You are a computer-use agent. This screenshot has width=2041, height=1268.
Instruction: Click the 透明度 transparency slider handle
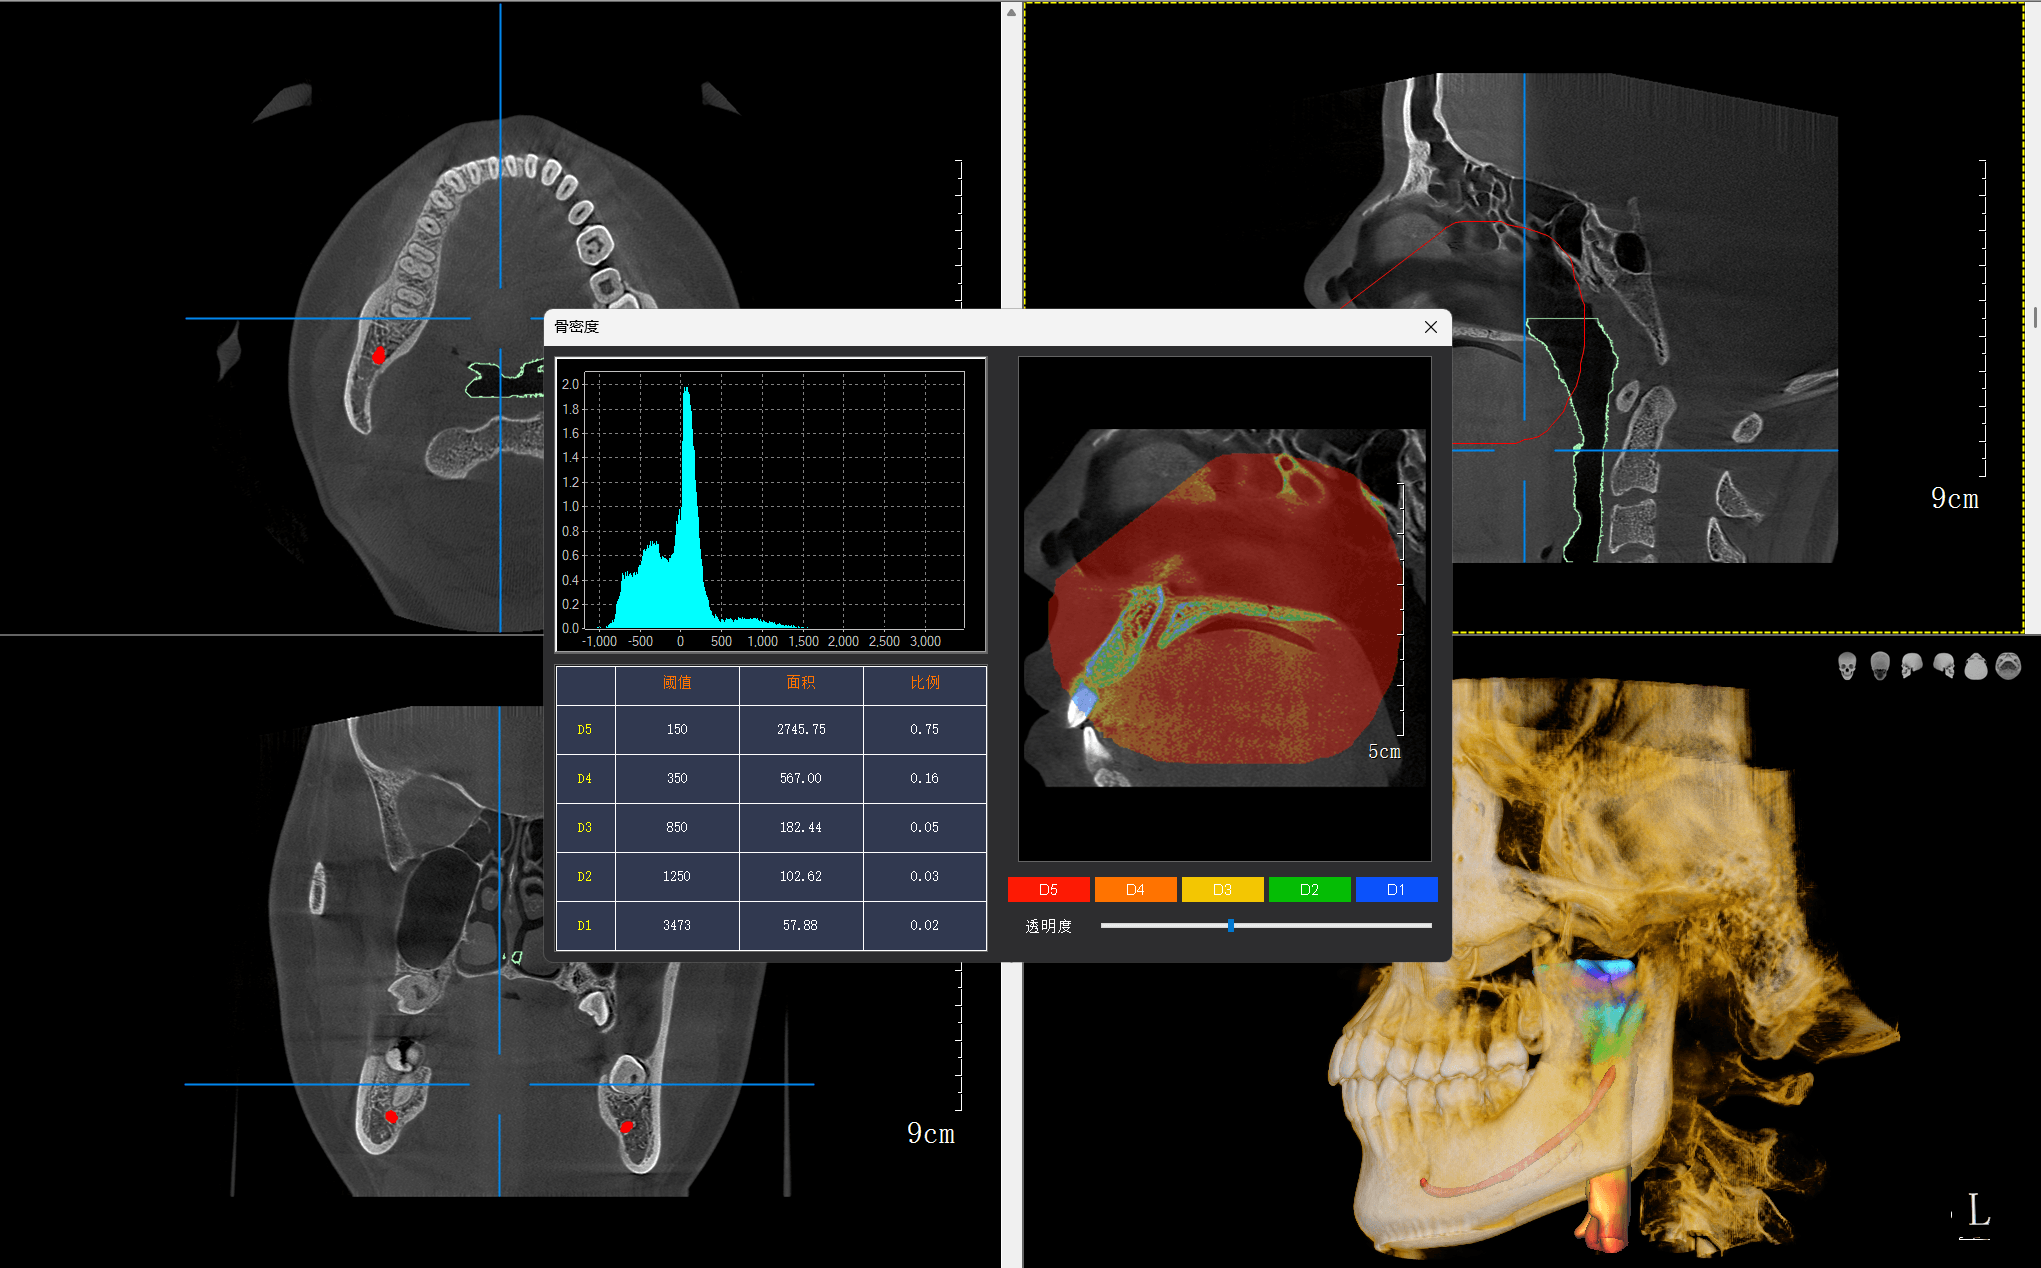click(1231, 926)
